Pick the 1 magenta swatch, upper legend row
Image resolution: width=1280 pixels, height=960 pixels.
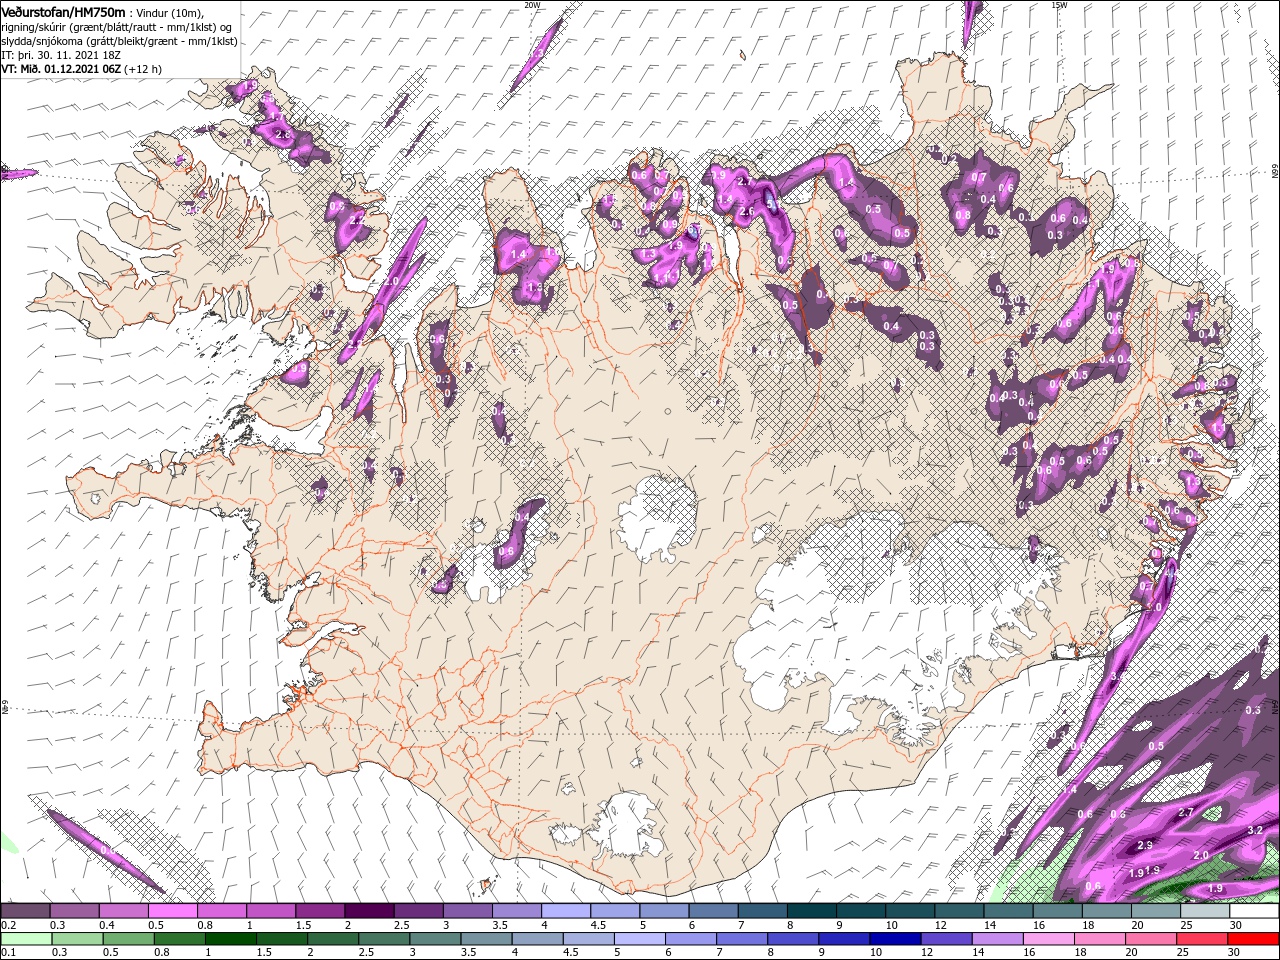pyautogui.click(x=271, y=911)
